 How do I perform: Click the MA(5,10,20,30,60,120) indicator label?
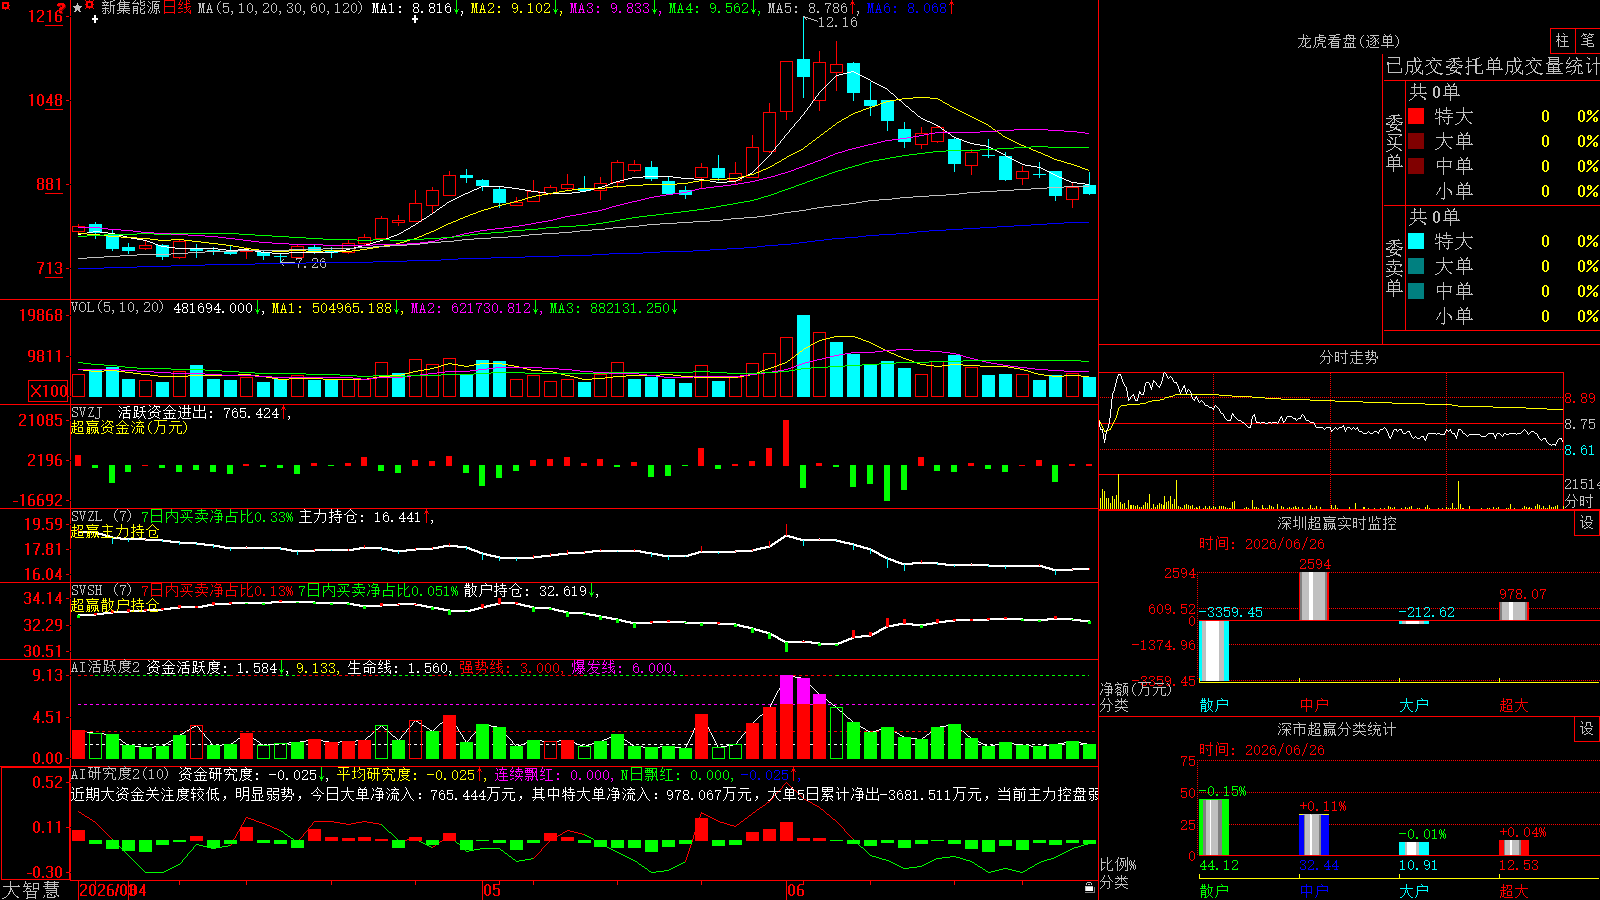pos(280,8)
